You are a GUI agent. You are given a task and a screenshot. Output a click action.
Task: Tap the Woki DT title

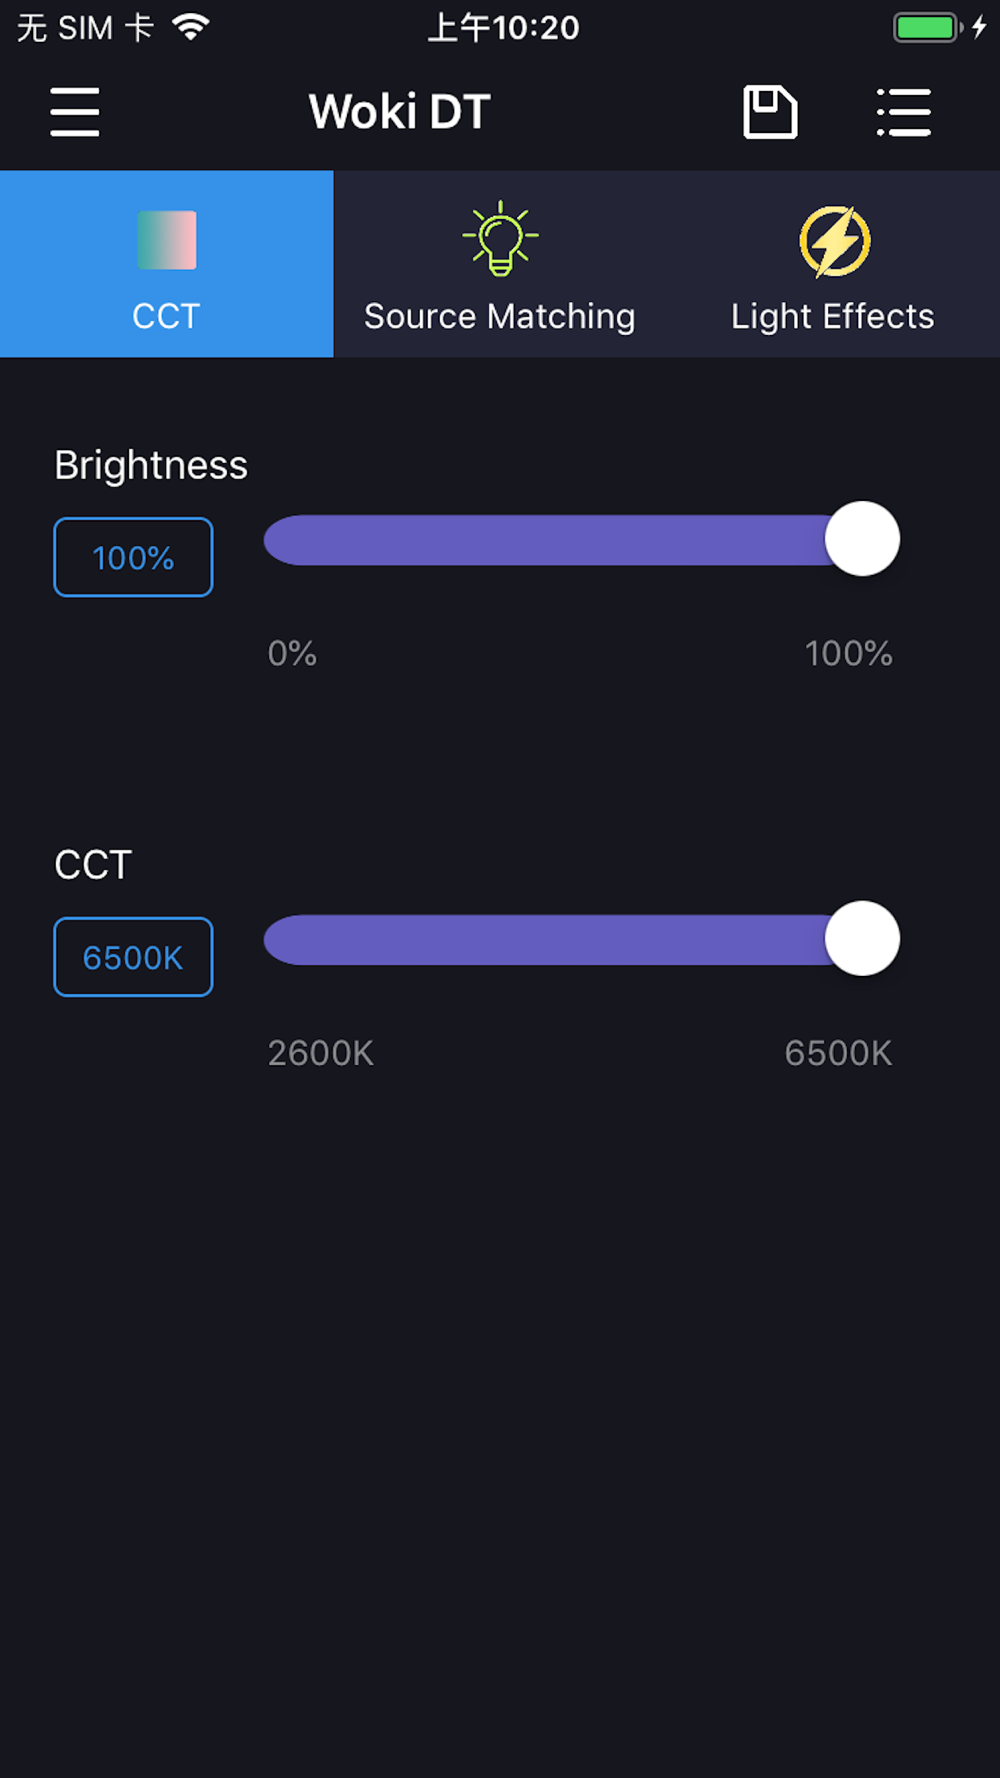[x=399, y=111]
